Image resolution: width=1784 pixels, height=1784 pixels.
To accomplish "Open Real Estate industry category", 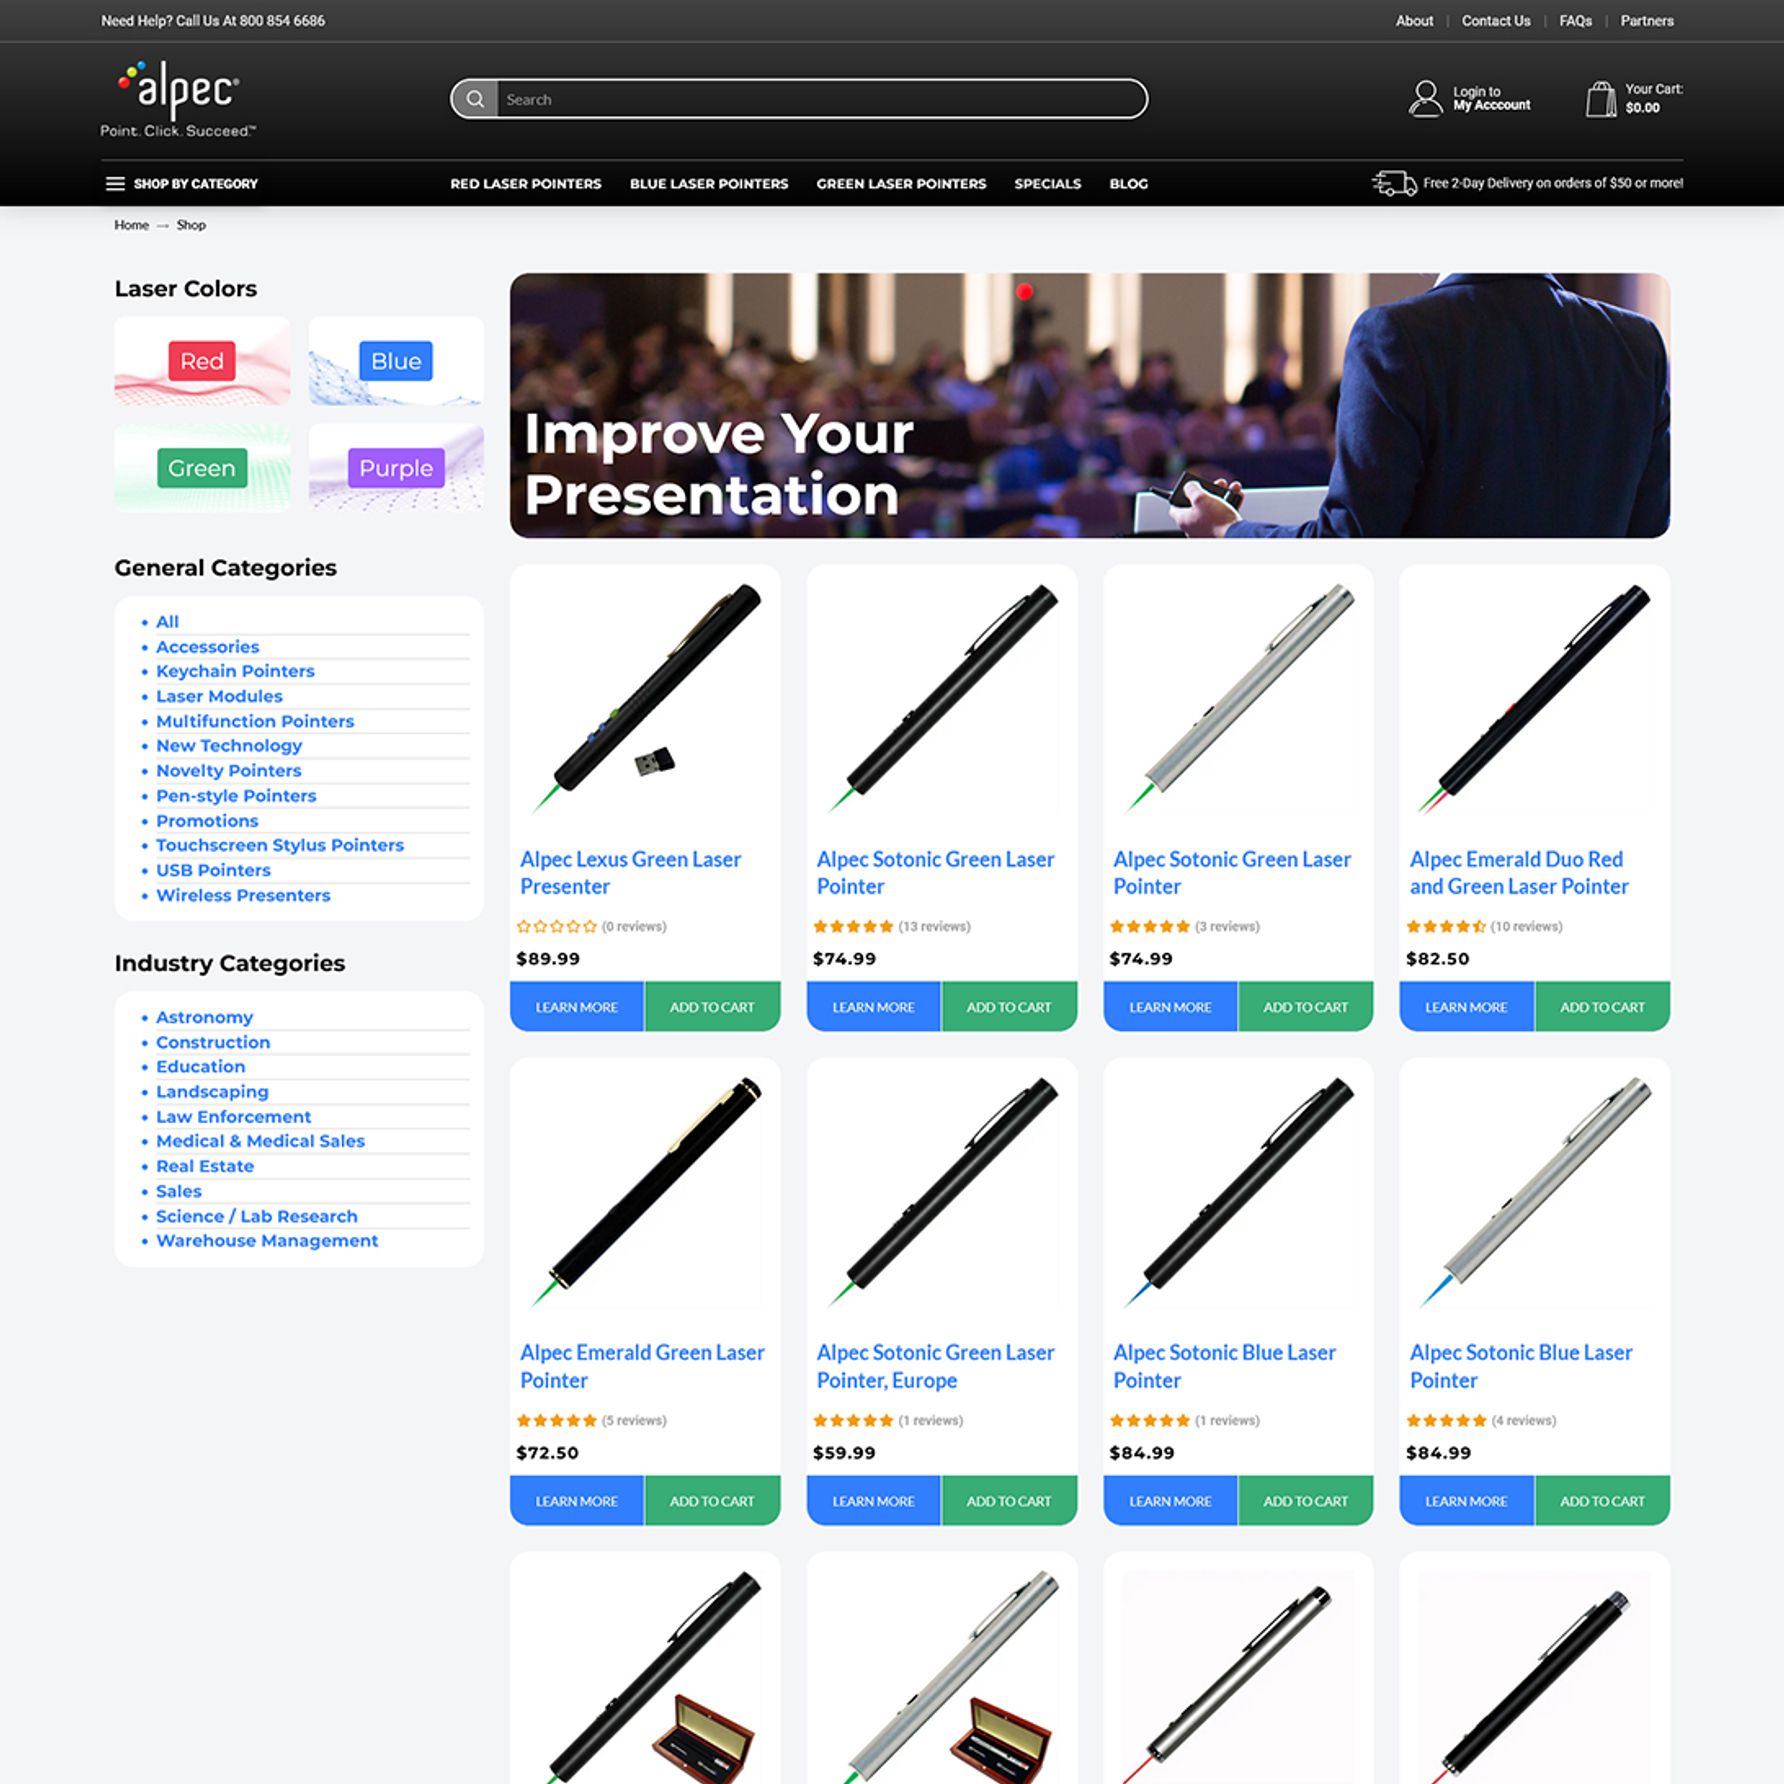I will tap(205, 1166).
